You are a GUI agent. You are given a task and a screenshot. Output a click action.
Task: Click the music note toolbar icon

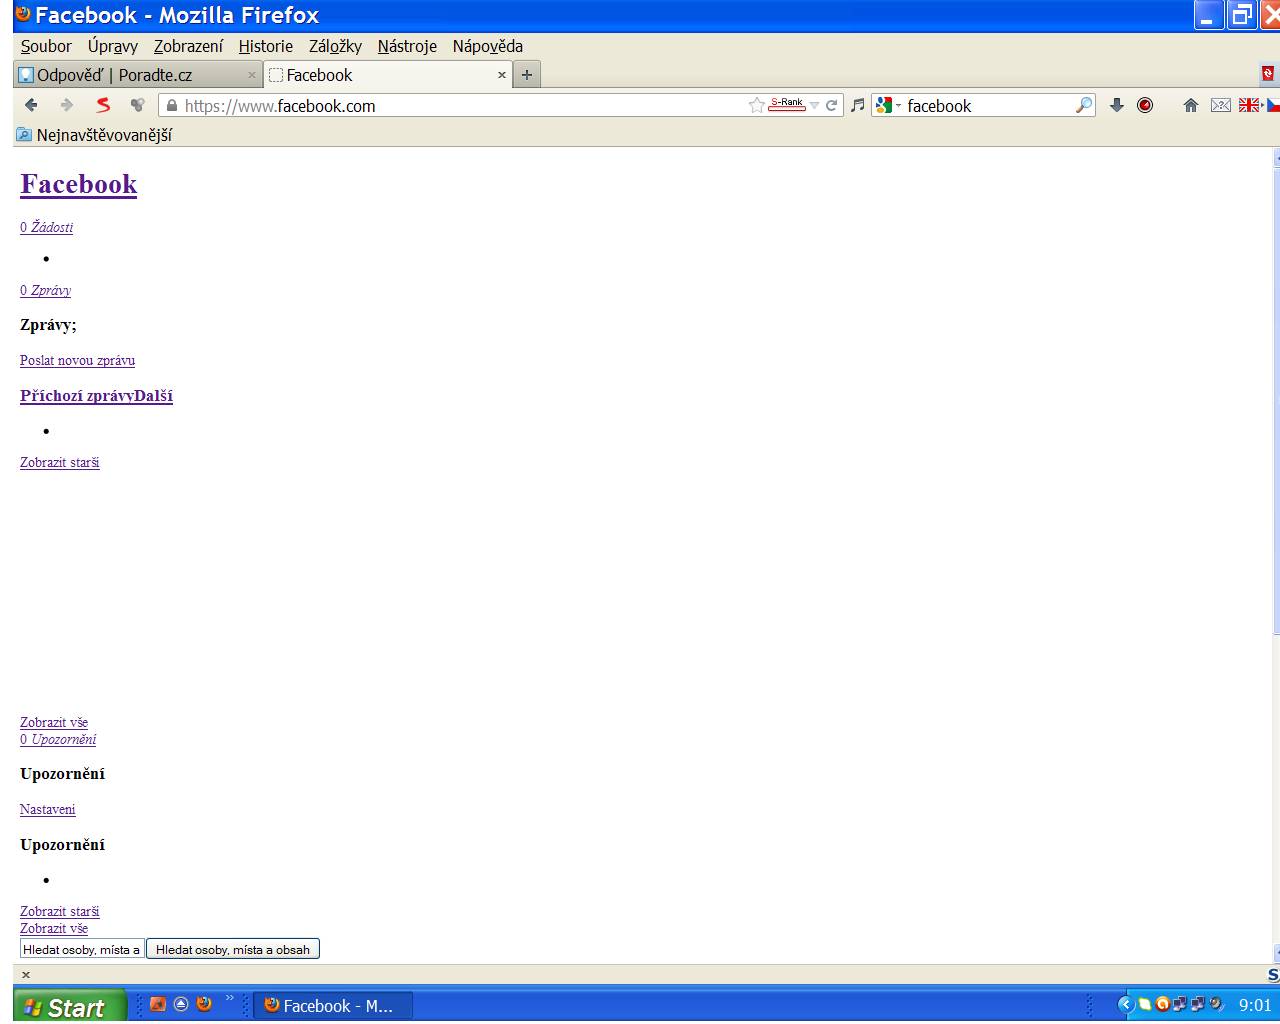pyautogui.click(x=857, y=105)
